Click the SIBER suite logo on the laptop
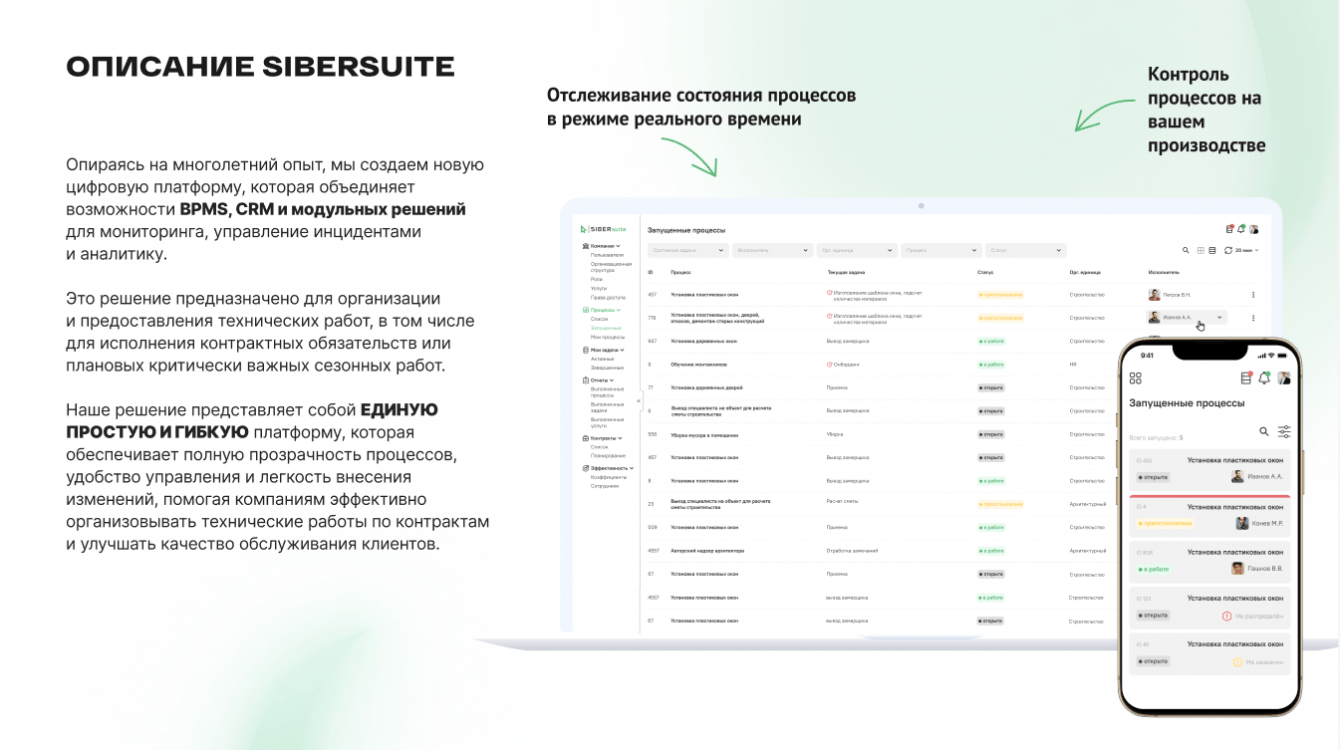This screenshot has height=750, width=1340. 603,229
